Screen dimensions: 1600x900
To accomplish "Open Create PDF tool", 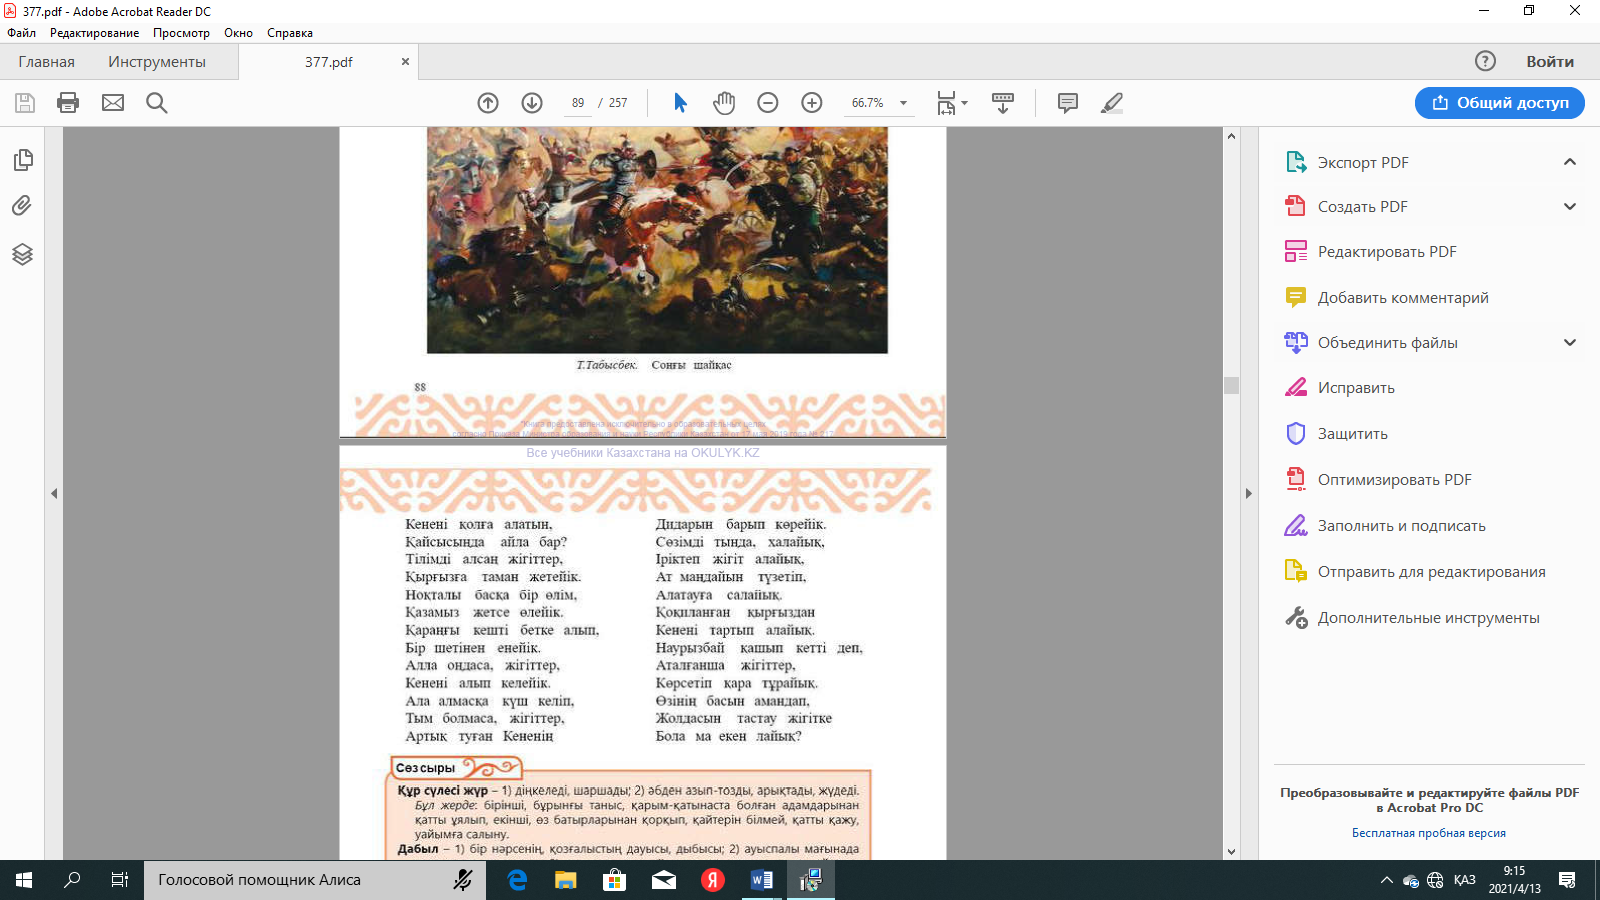I will pos(1362,207).
